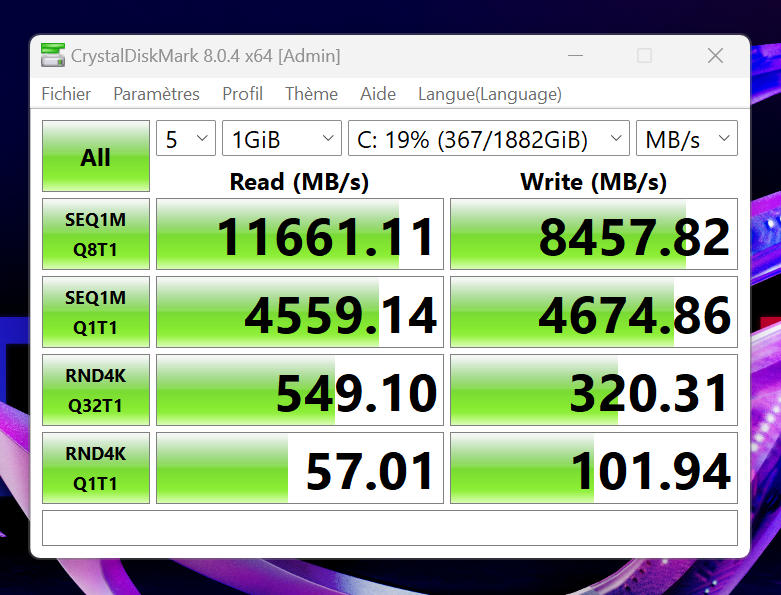This screenshot has height=595, width=781.
Task: Open the drive selector showing C: 19%
Action: 489,138
